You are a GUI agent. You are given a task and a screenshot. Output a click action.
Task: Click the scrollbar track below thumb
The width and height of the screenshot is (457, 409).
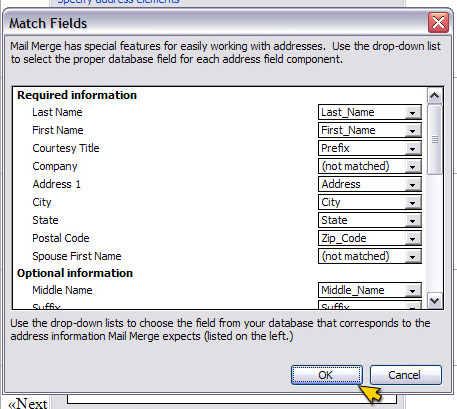pyautogui.click(x=435, y=233)
